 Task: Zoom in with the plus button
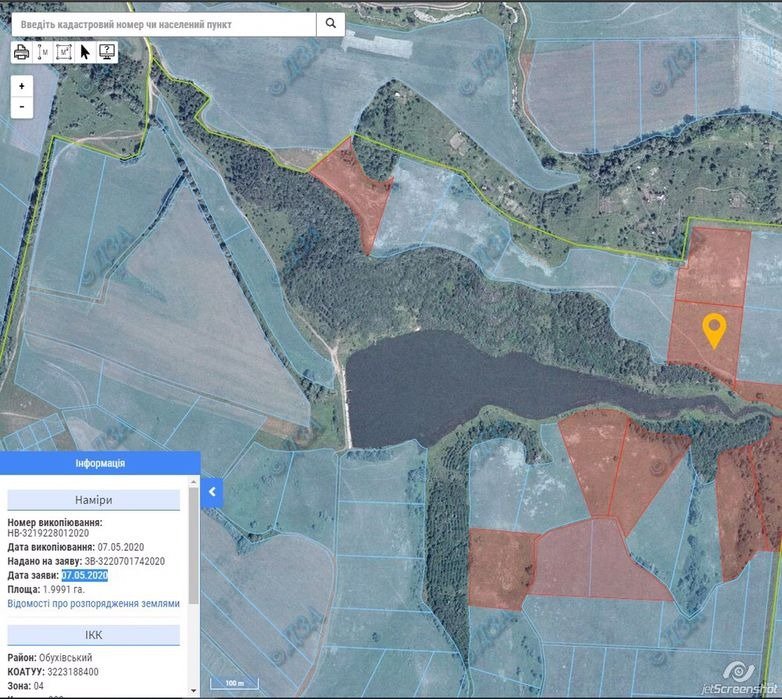coord(22,86)
